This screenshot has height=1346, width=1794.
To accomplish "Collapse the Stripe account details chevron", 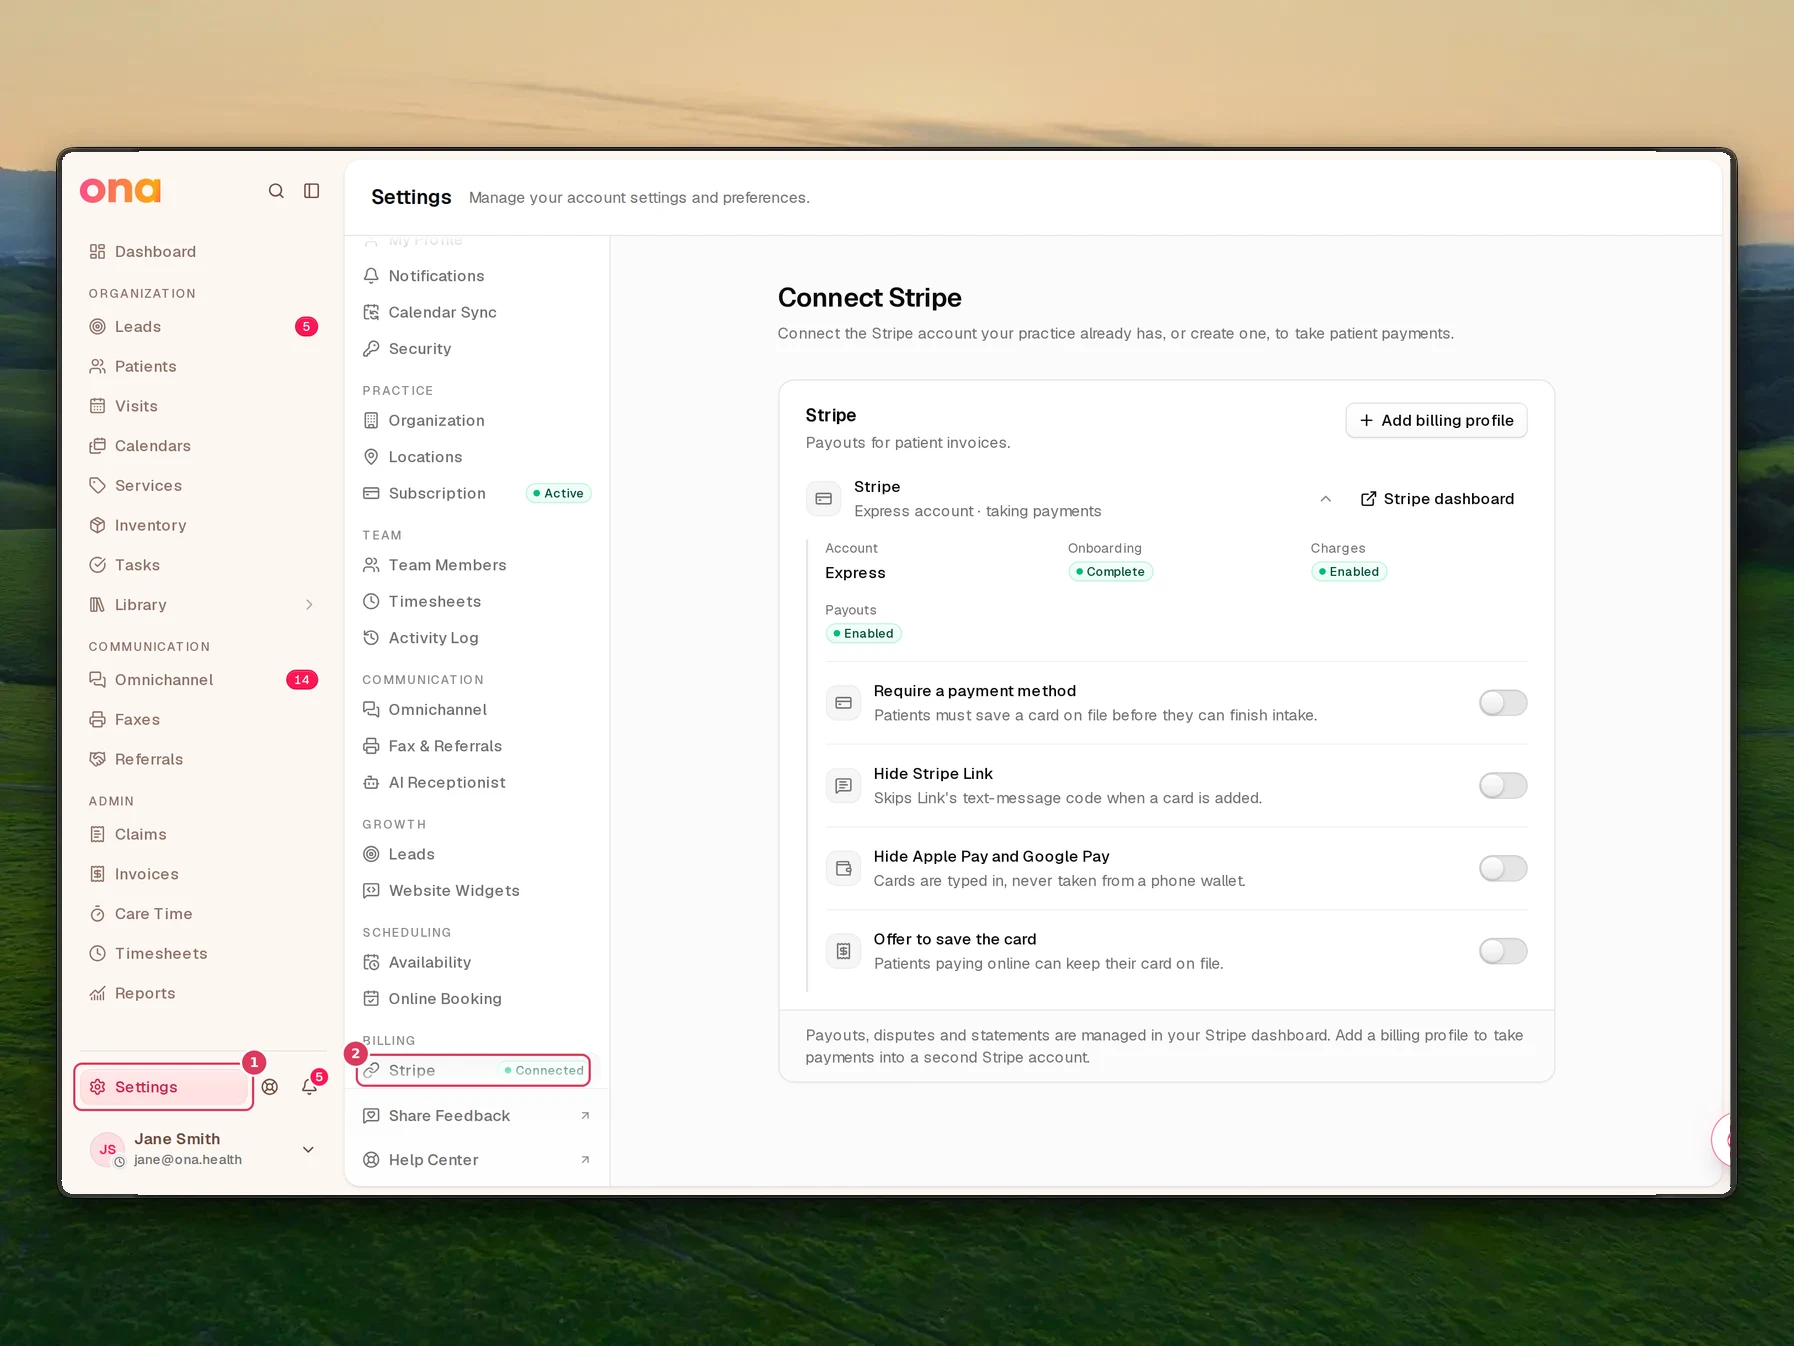I will tap(1326, 499).
